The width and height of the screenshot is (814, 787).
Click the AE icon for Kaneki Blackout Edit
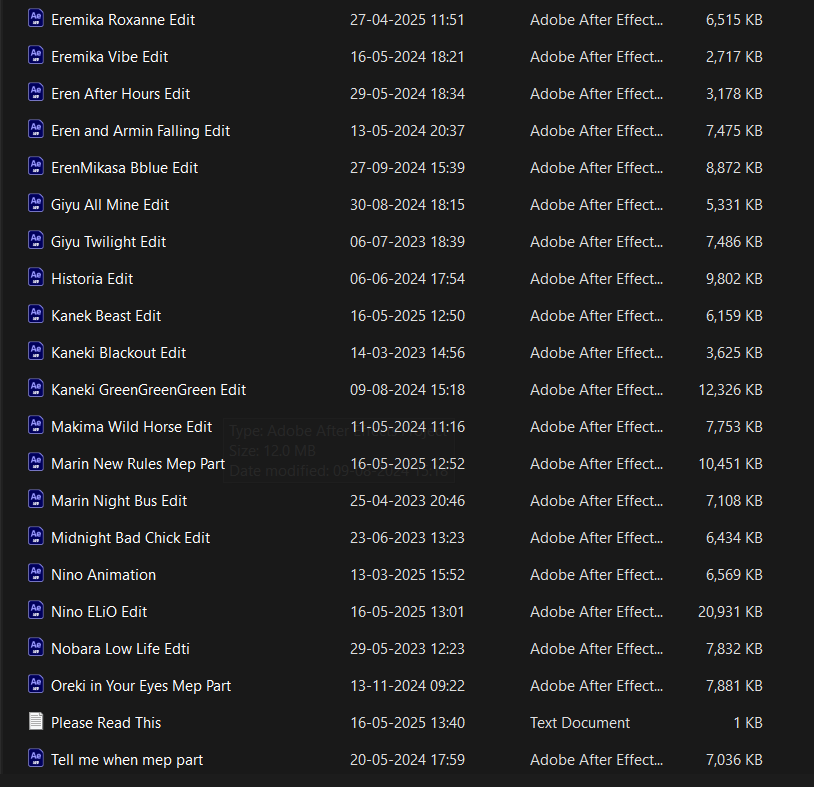(x=36, y=352)
